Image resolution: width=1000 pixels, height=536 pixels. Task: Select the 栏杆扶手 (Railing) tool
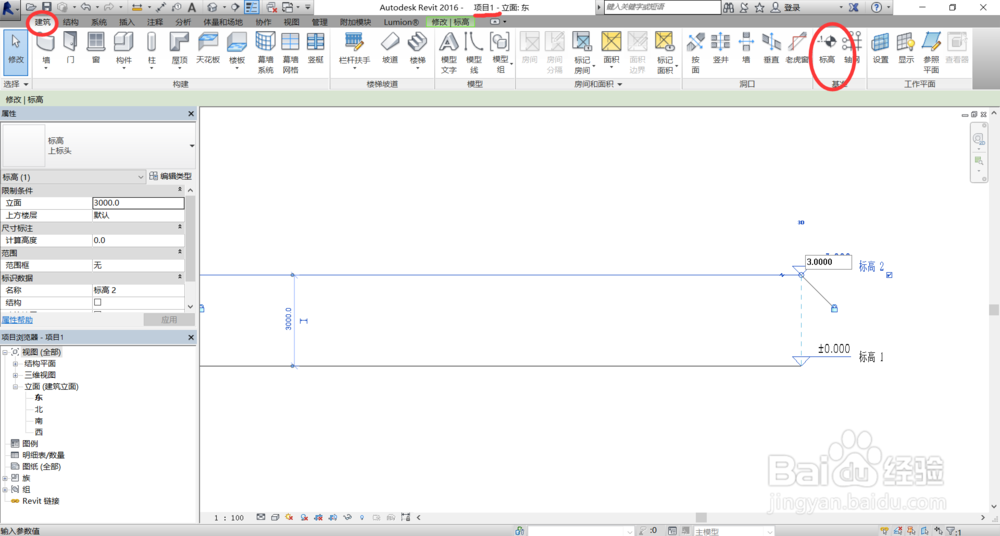pyautogui.click(x=354, y=49)
